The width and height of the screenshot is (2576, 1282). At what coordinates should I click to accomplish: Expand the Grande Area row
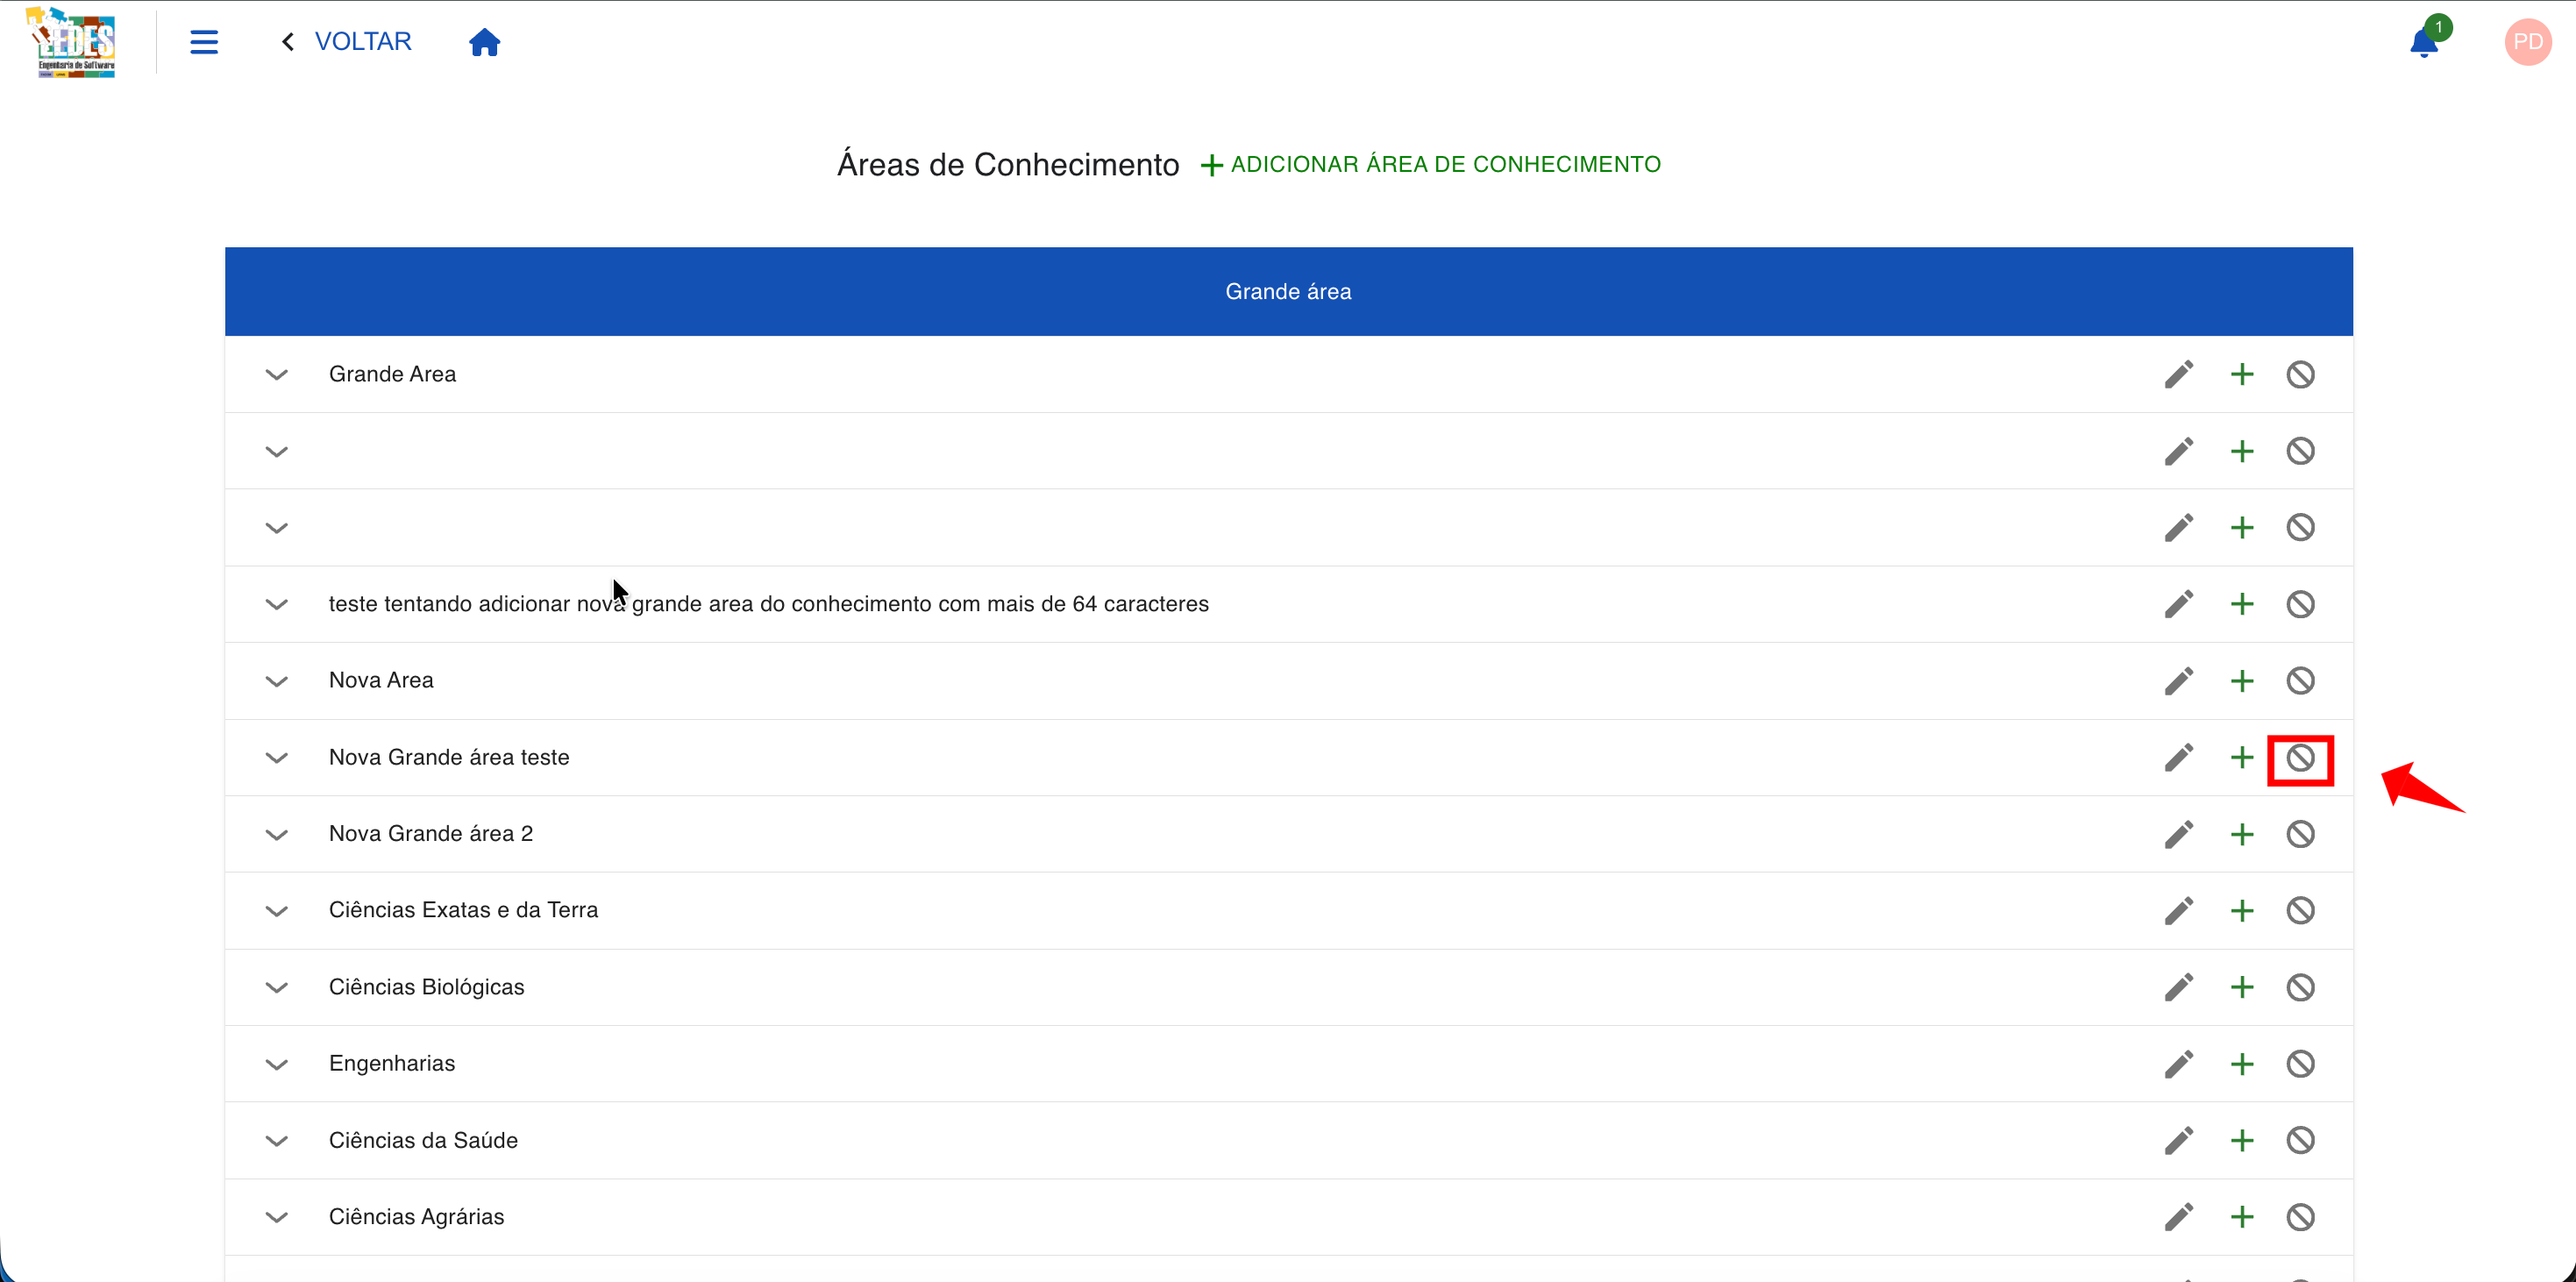point(277,374)
